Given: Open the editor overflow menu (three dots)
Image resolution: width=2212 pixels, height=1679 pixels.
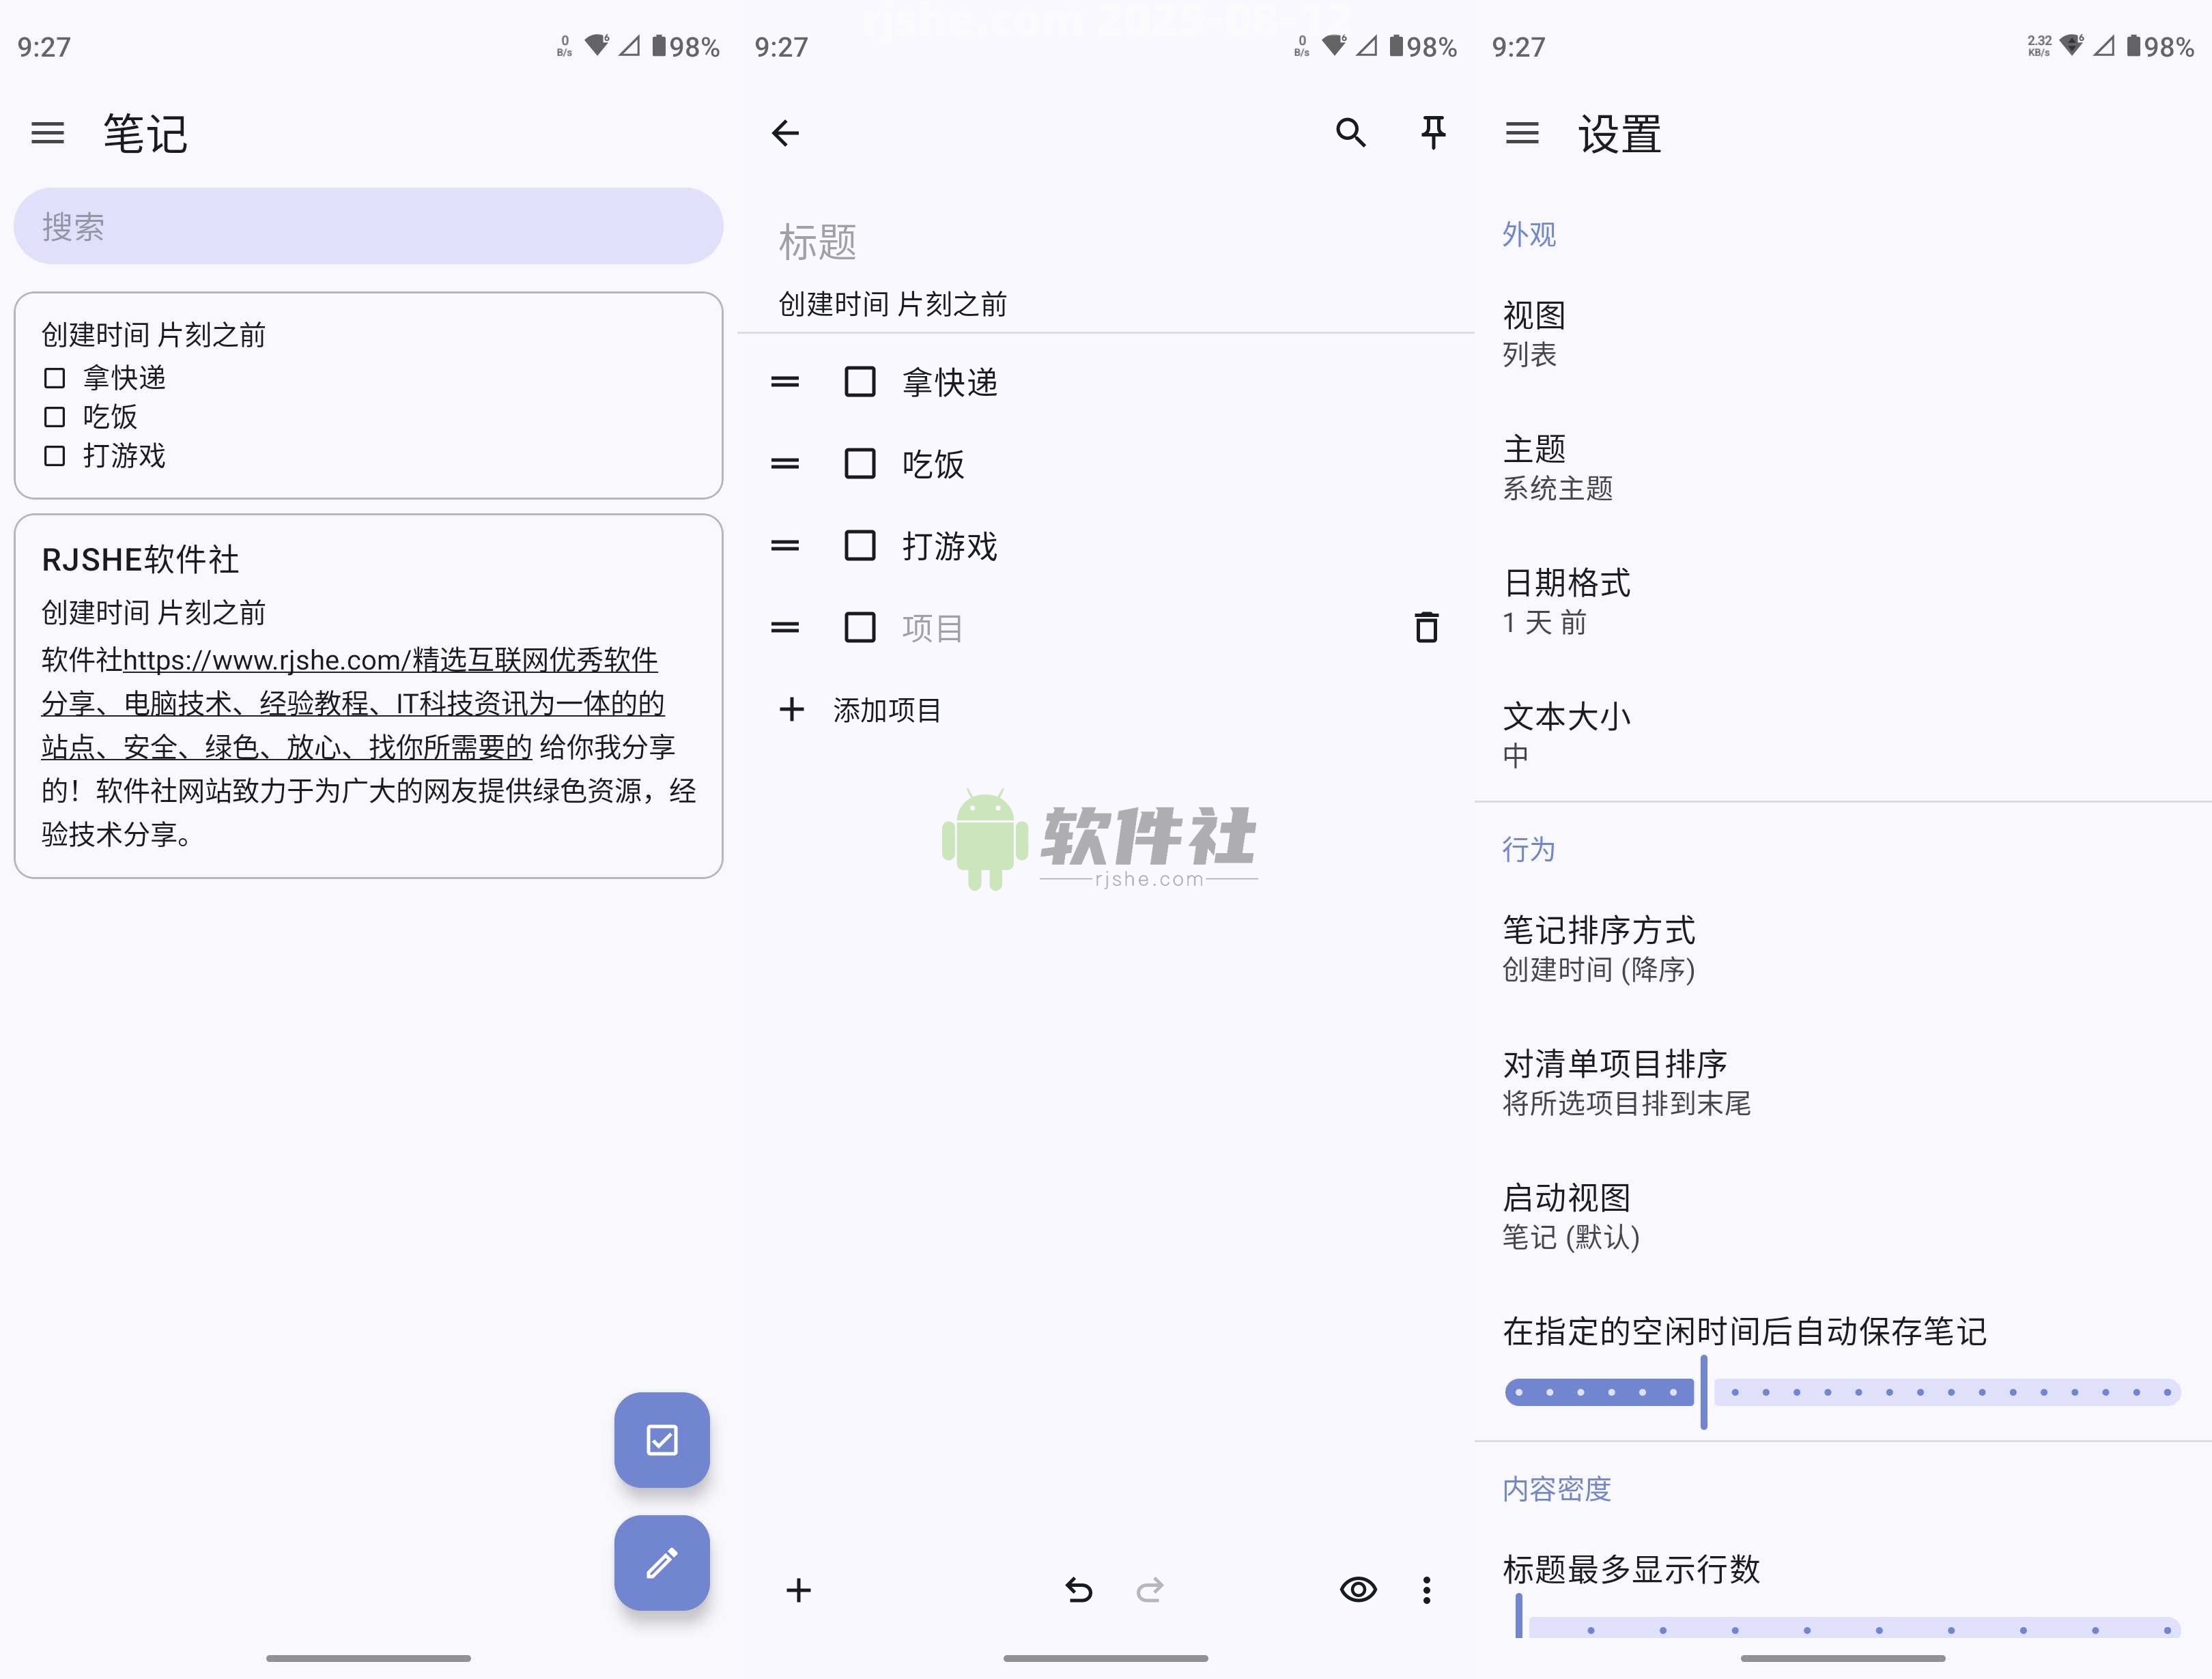Looking at the screenshot, I should pos(1425,1590).
